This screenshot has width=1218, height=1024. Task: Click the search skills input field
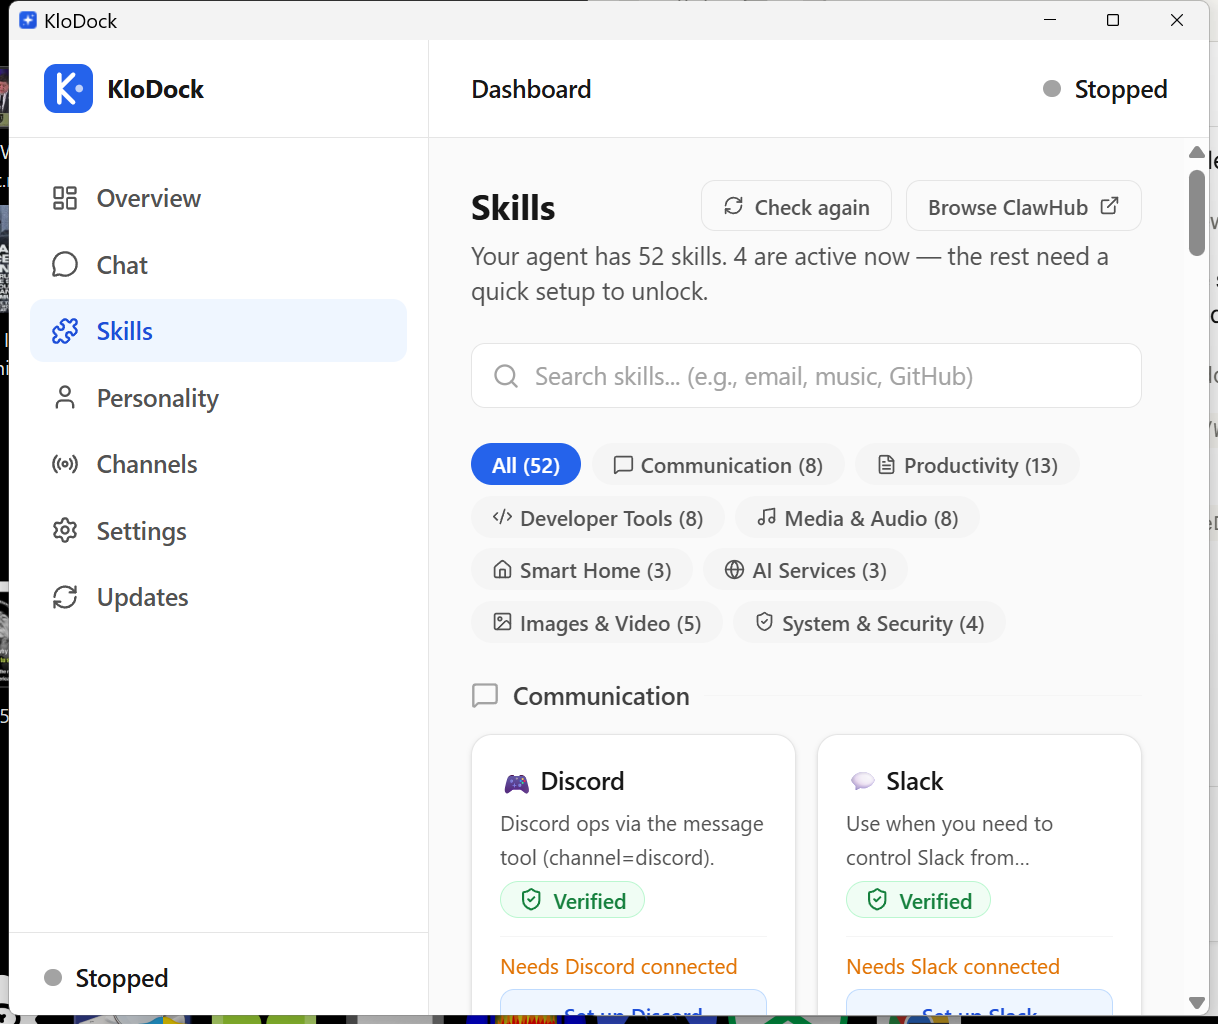[806, 375]
